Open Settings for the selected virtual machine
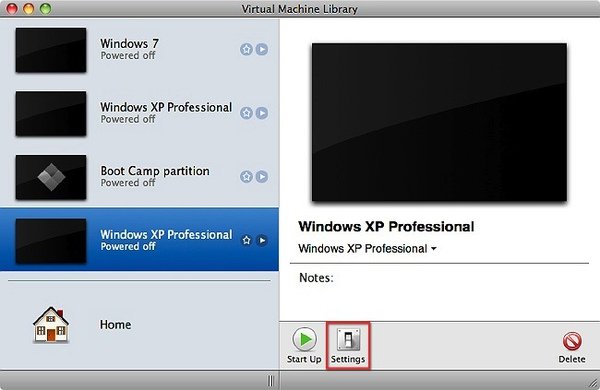The width and height of the screenshot is (600, 390). [348, 345]
